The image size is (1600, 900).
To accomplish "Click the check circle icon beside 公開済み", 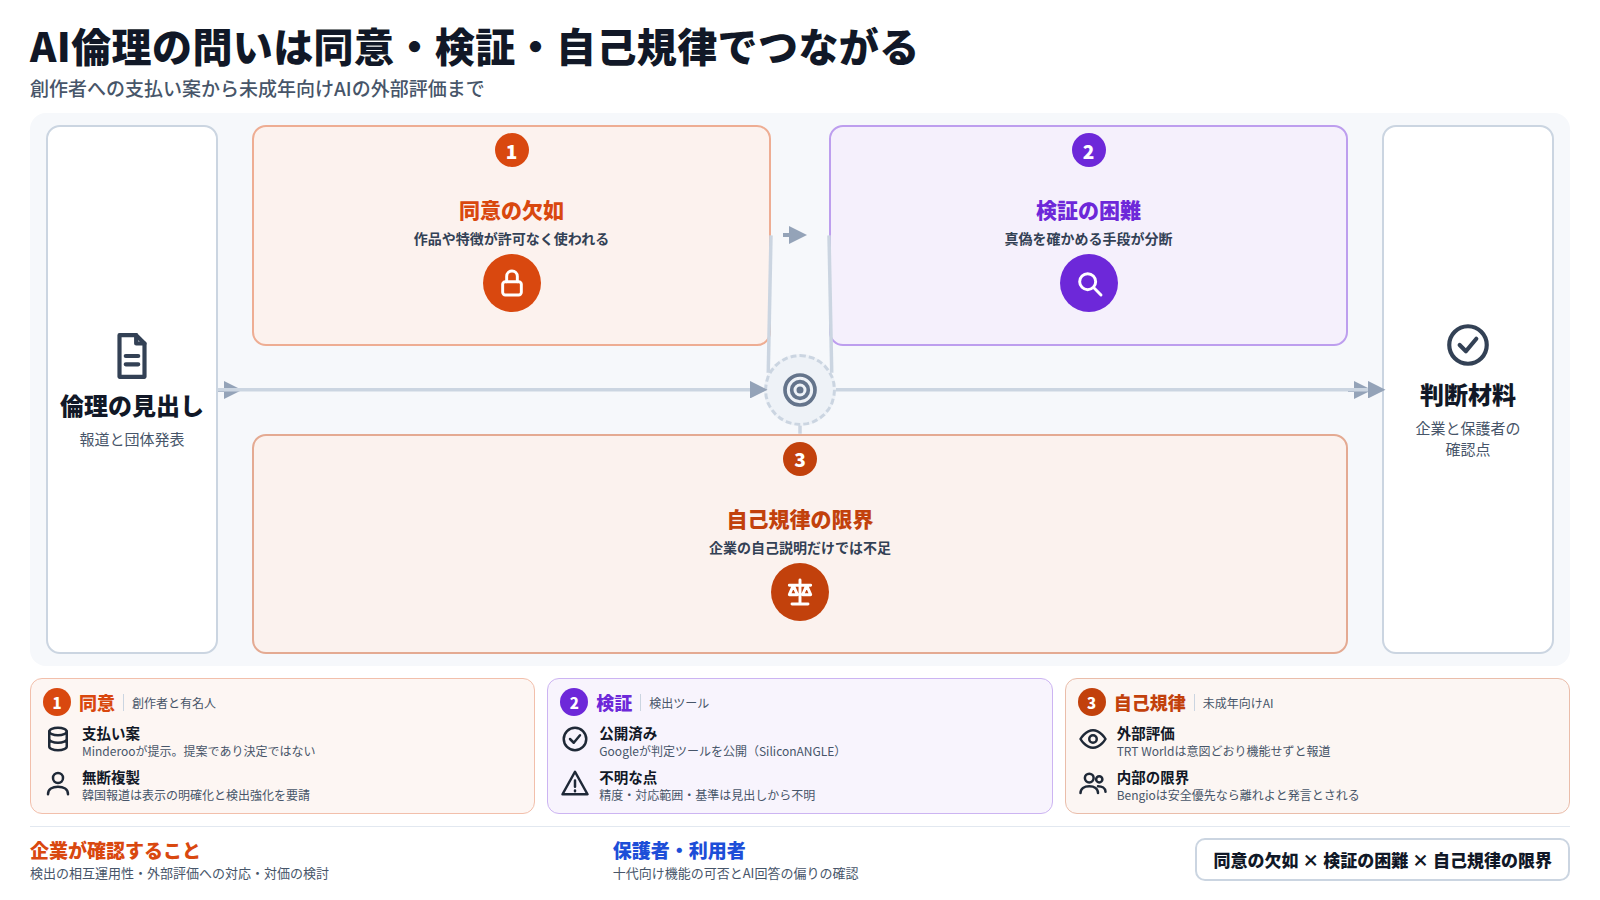I will (575, 739).
